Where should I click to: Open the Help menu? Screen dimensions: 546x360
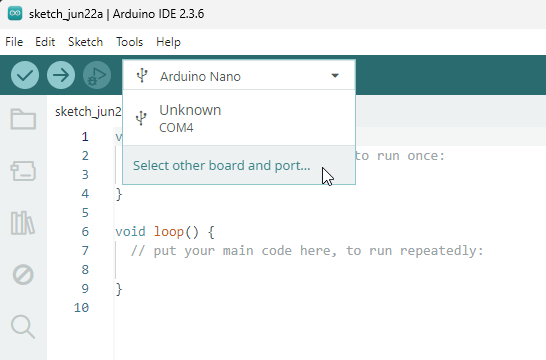coord(168,42)
